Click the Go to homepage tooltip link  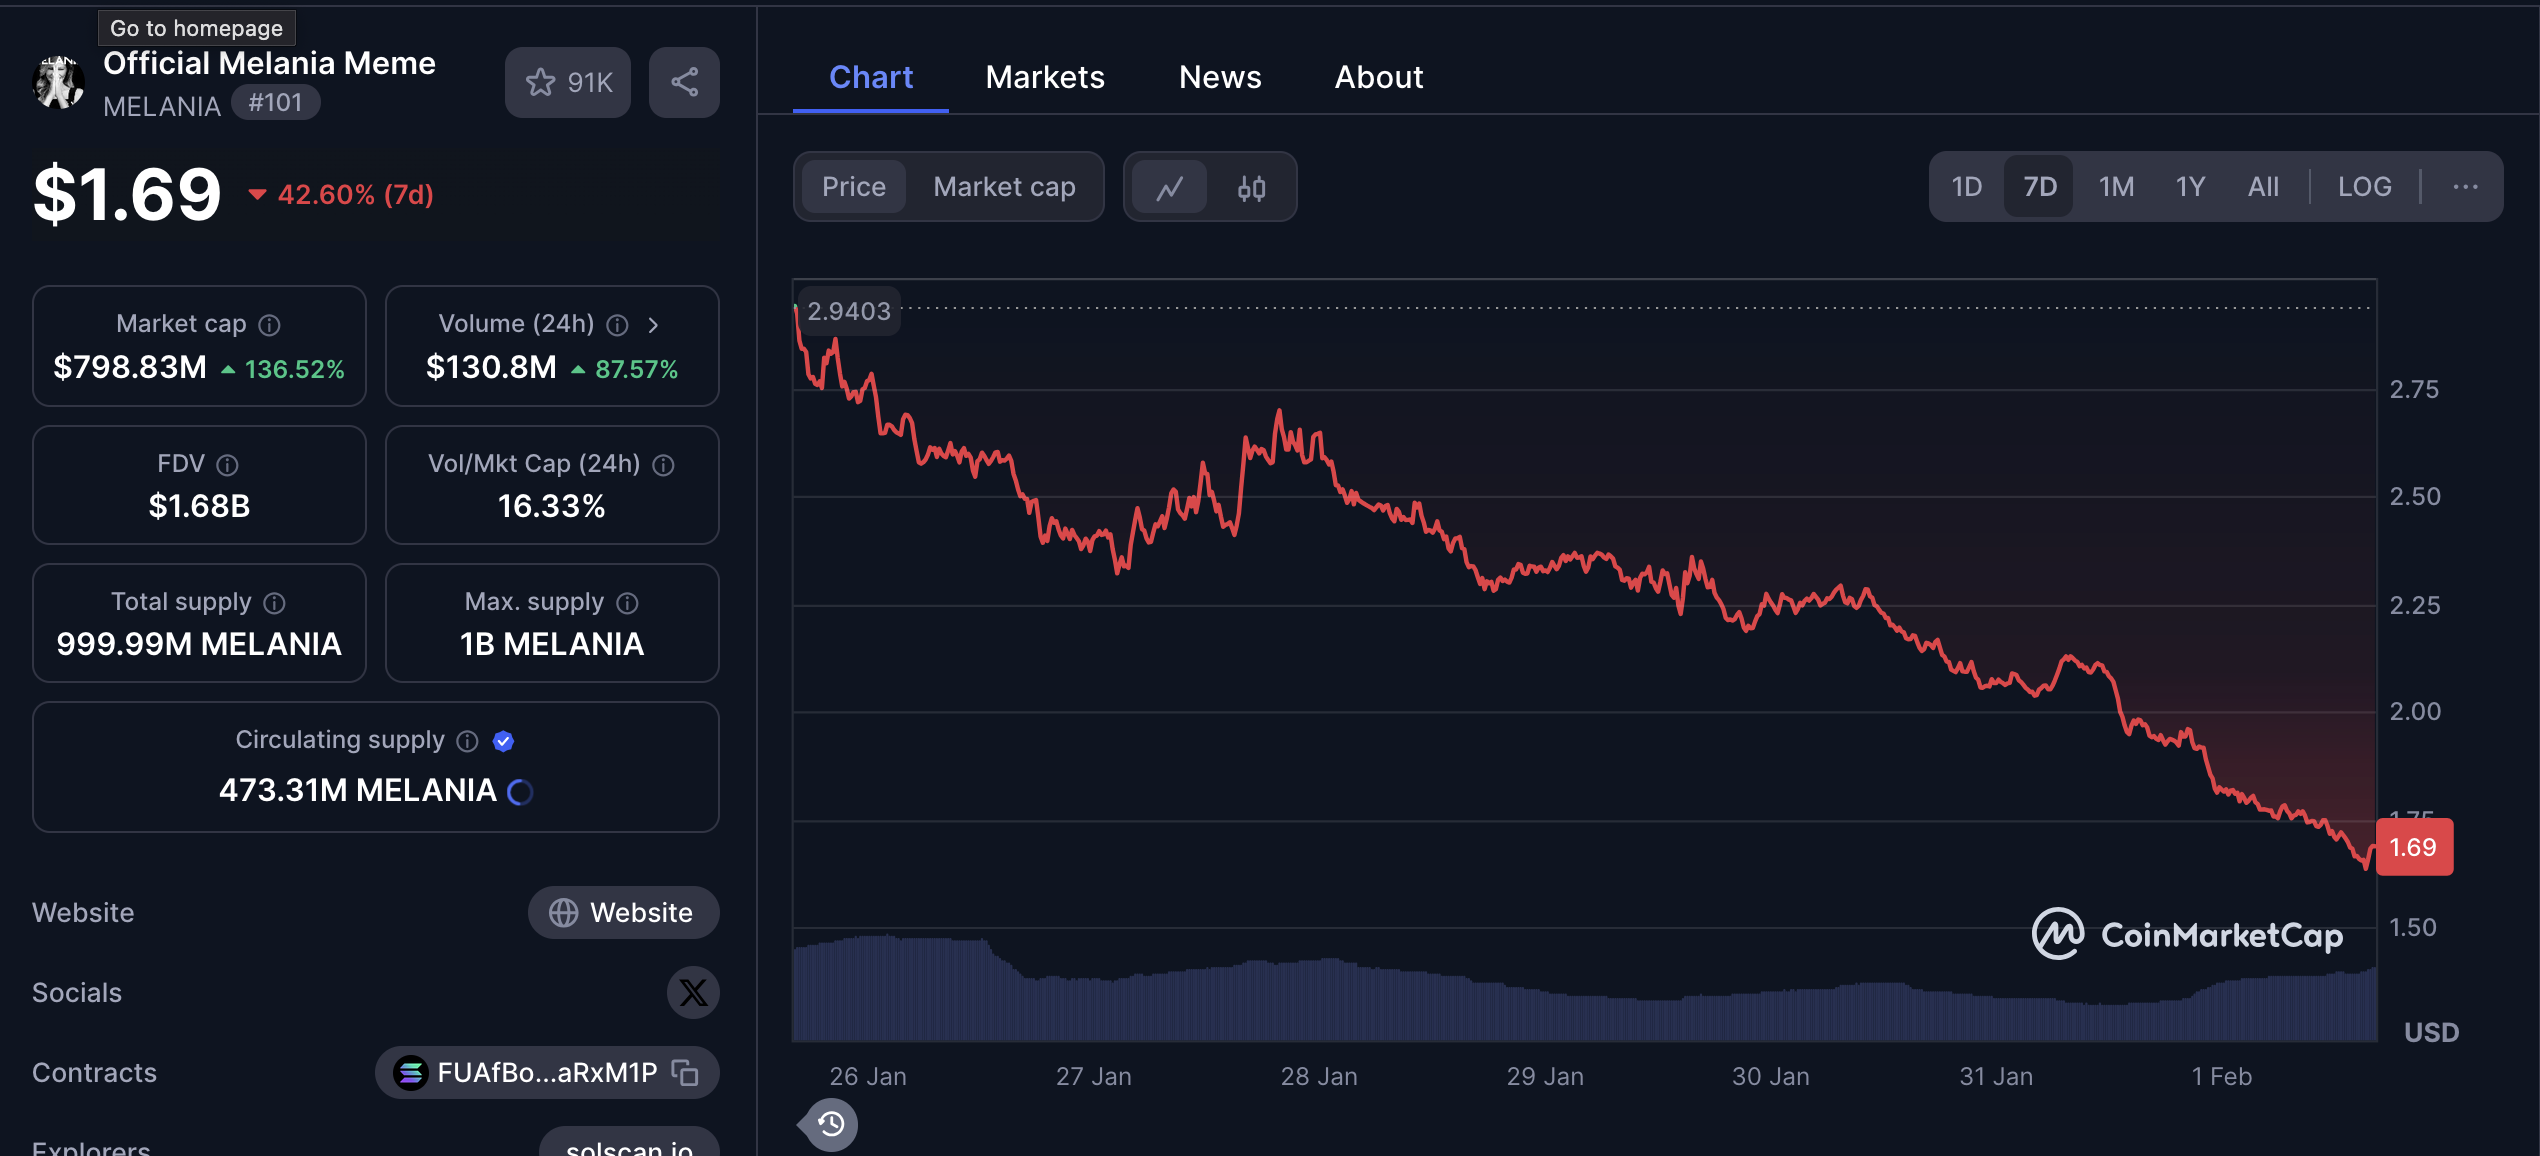tap(196, 28)
